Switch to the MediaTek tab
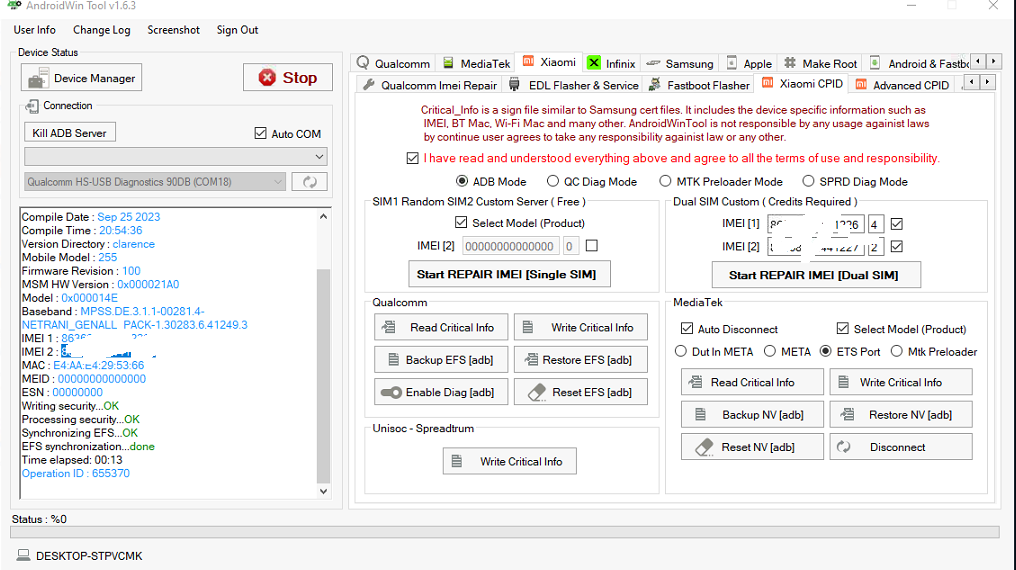The width and height of the screenshot is (1016, 570). (x=476, y=63)
